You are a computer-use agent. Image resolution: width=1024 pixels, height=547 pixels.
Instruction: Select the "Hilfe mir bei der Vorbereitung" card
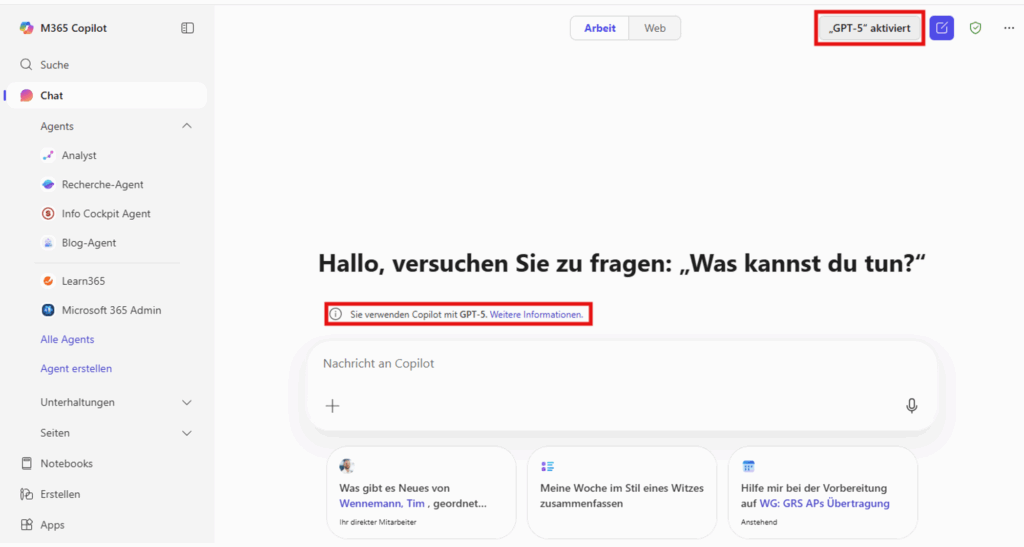[823, 492]
